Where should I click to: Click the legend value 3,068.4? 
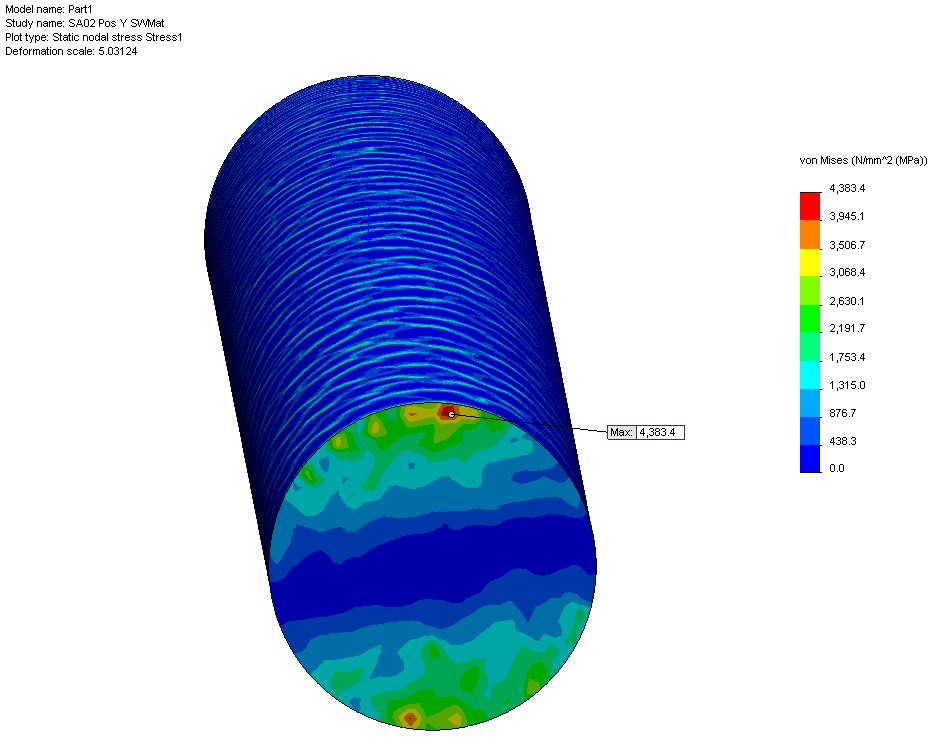pyautogui.click(x=847, y=273)
